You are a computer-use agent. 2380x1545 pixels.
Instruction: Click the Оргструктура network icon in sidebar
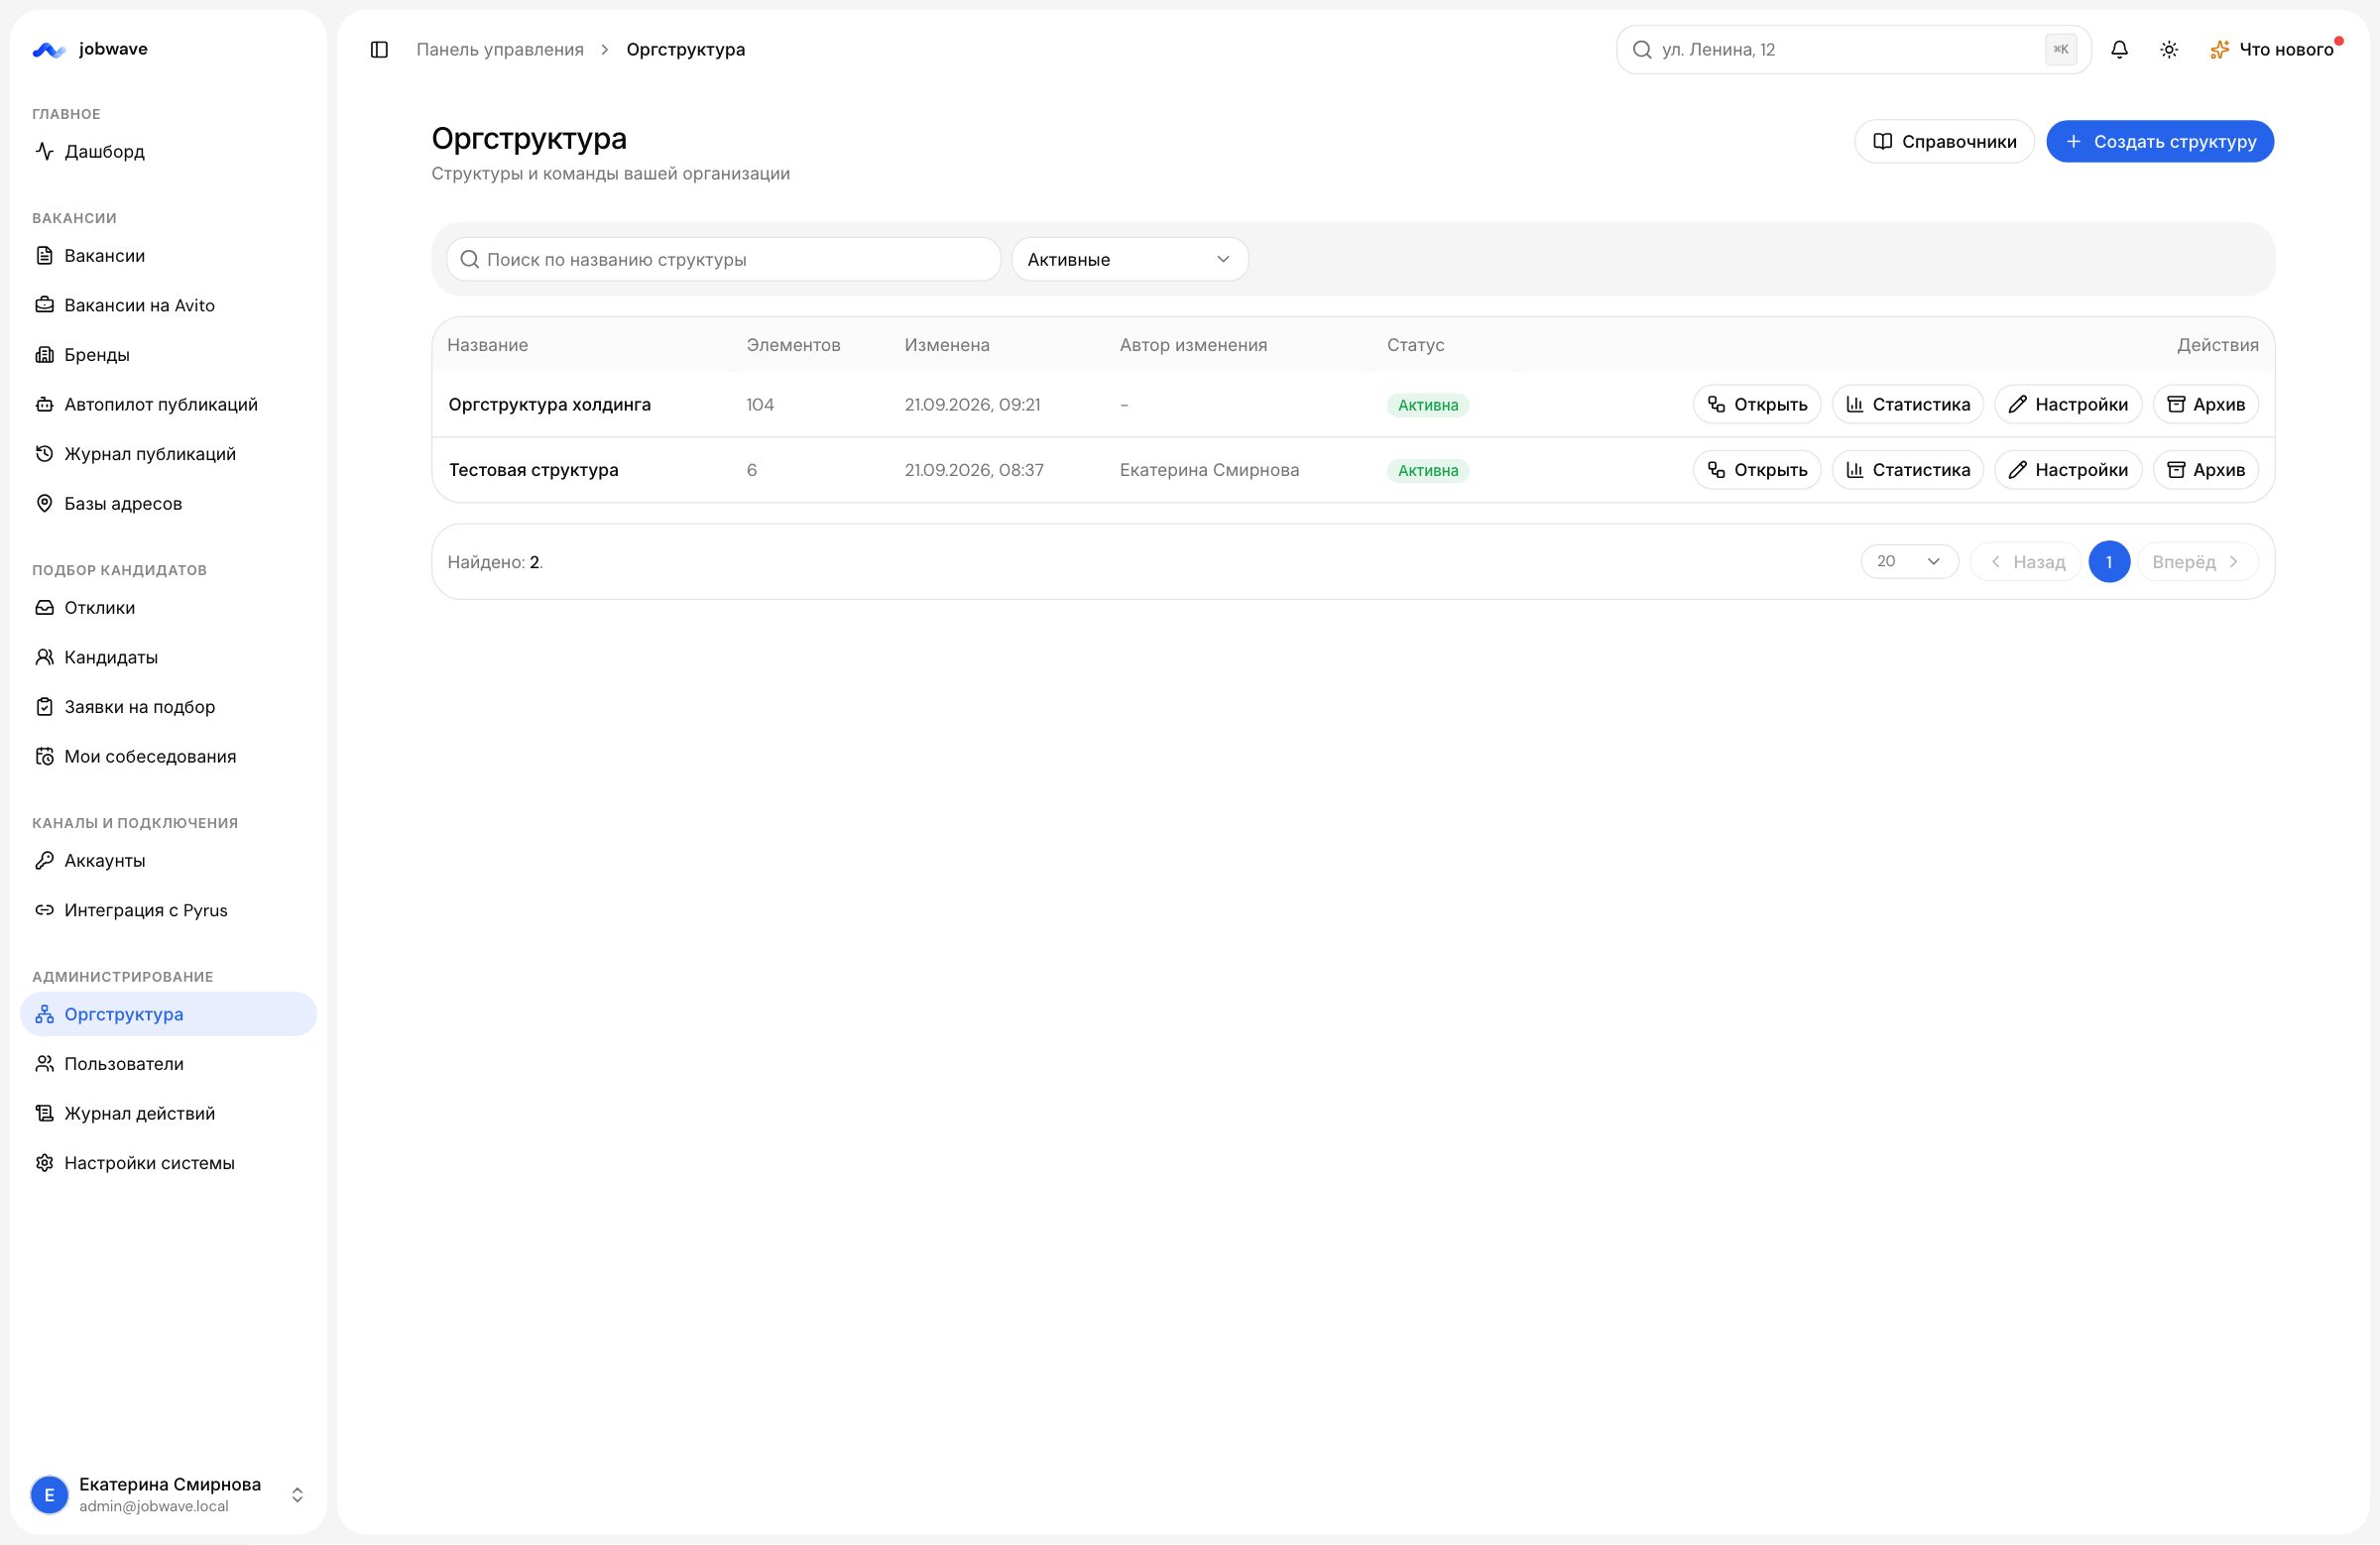click(44, 1014)
